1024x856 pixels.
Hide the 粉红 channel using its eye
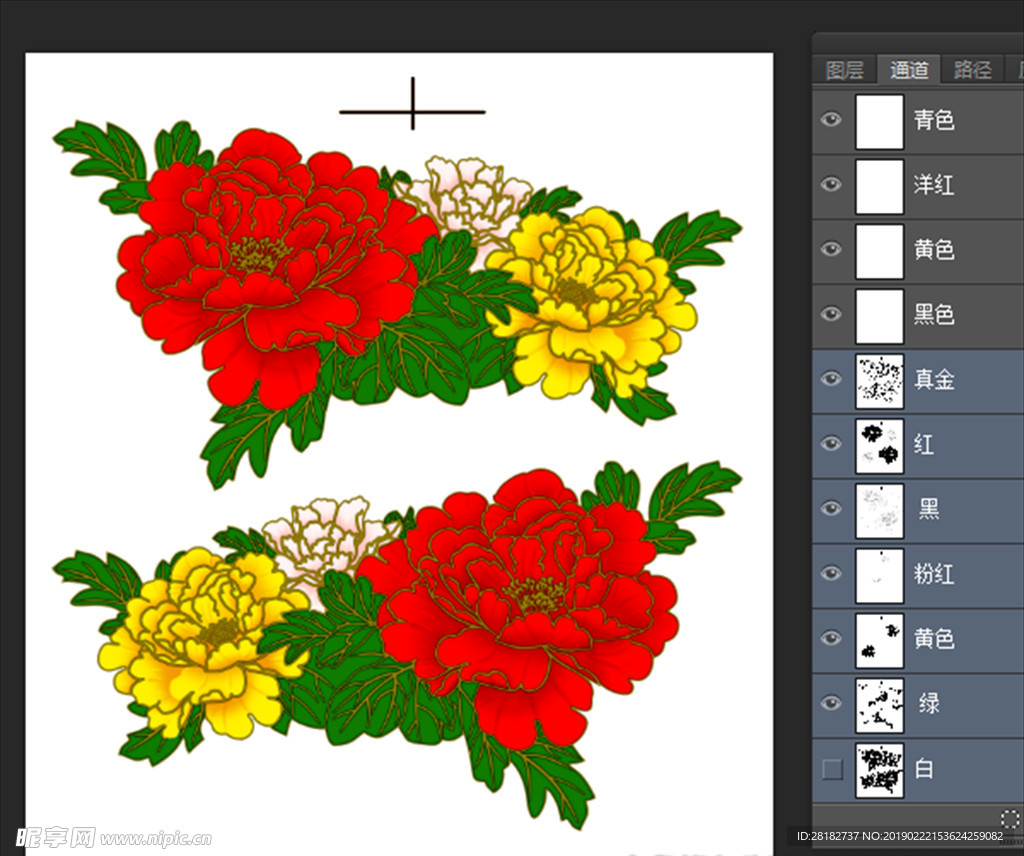(831, 573)
